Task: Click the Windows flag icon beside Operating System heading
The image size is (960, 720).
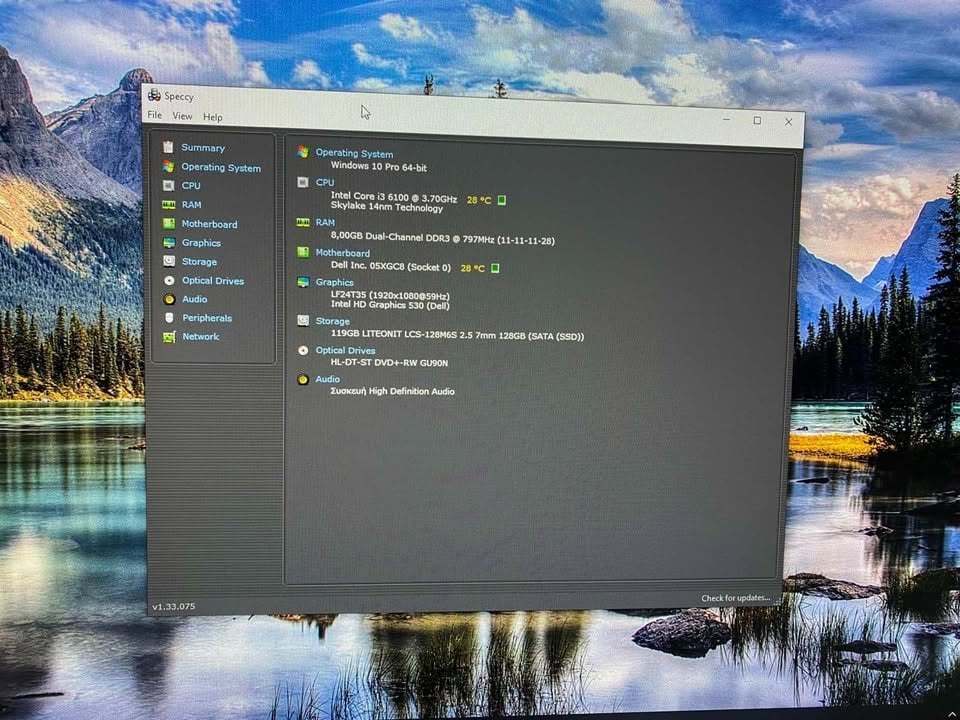Action: coord(303,152)
